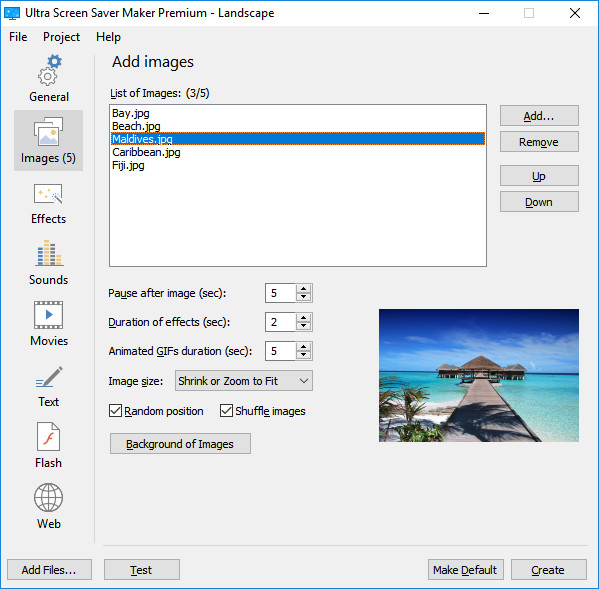Viewport: 599px width, 589px height.
Task: Expand the Image size dropdown
Action: tap(244, 381)
